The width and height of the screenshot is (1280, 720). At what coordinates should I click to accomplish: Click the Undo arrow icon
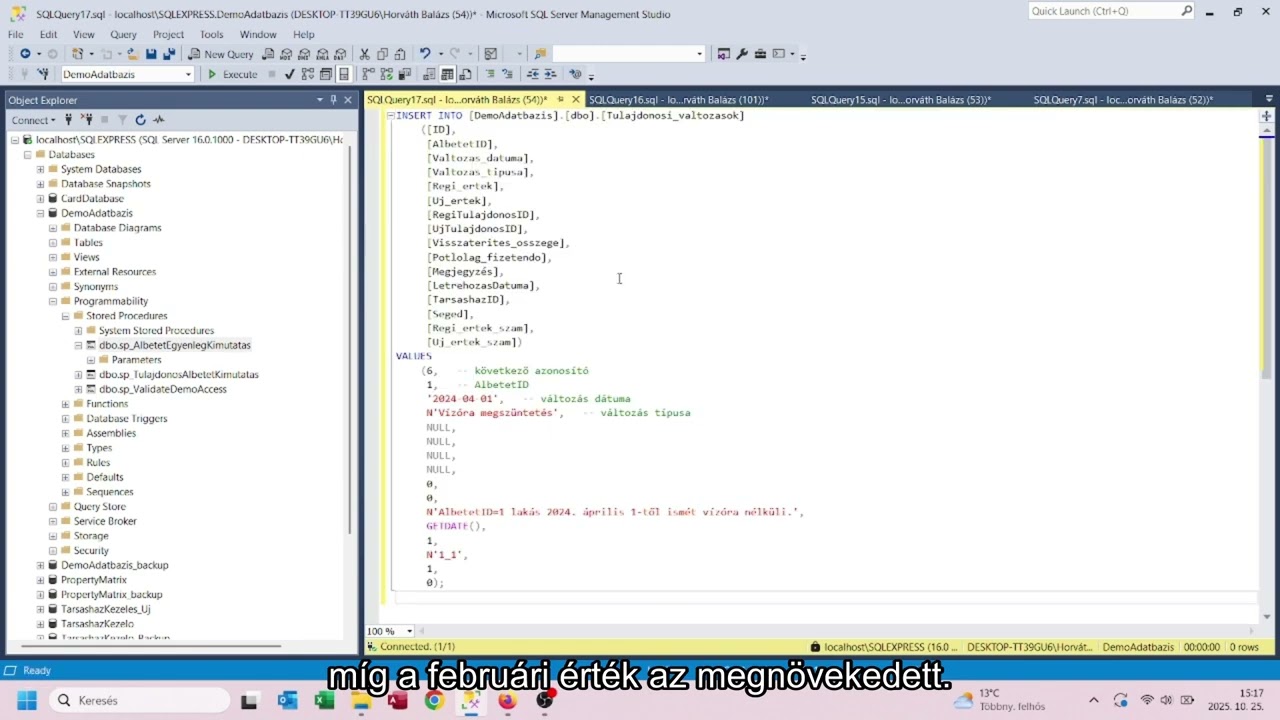[x=425, y=54]
